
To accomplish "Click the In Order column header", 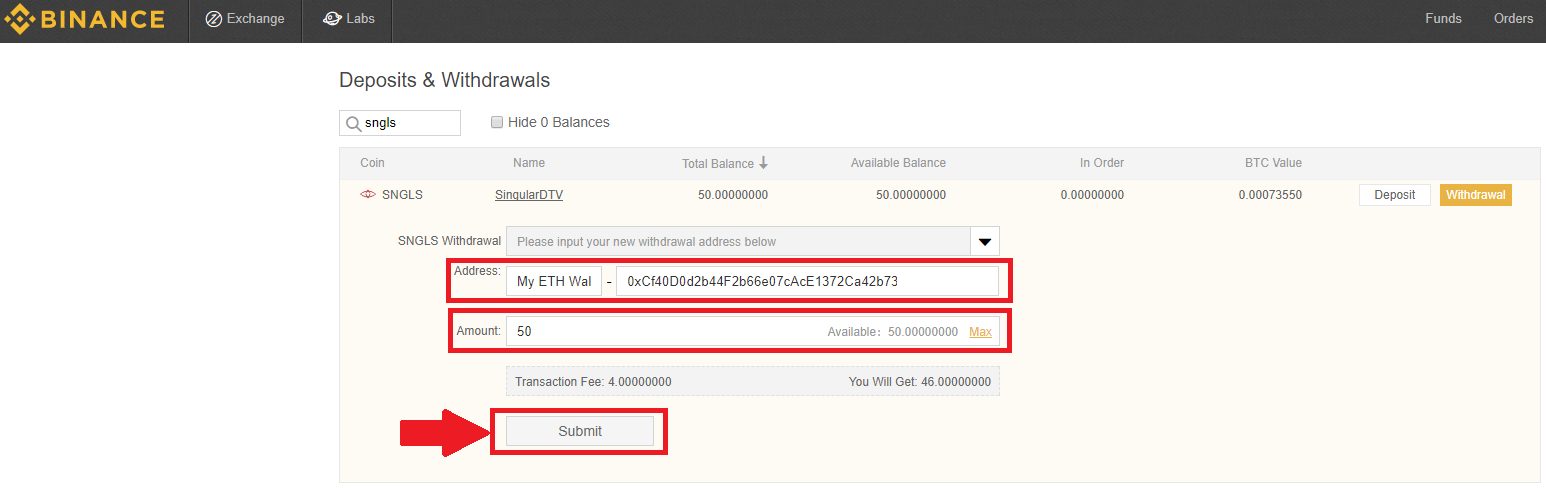I will tap(1102, 163).
